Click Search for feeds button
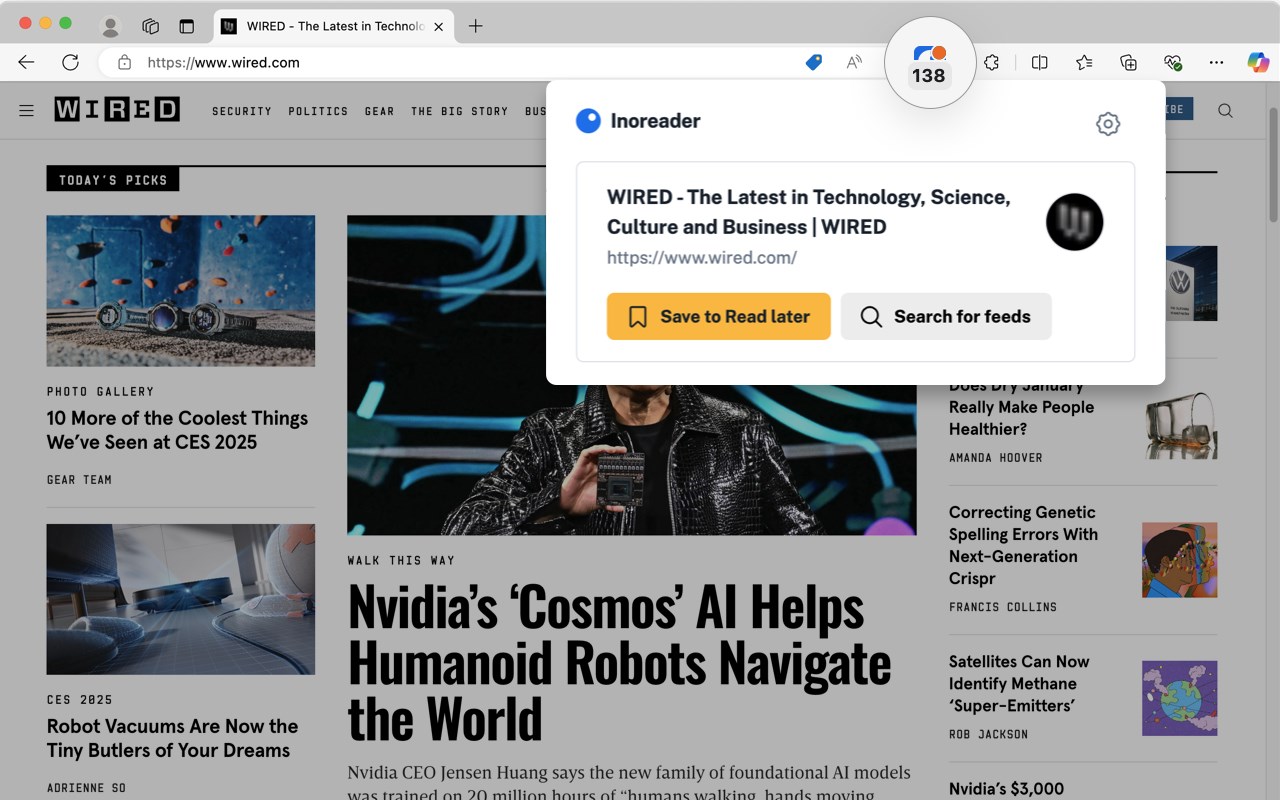This screenshot has height=800, width=1280. click(x=946, y=316)
